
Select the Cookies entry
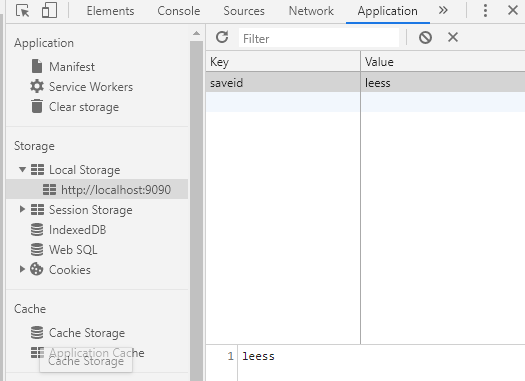click(70, 270)
